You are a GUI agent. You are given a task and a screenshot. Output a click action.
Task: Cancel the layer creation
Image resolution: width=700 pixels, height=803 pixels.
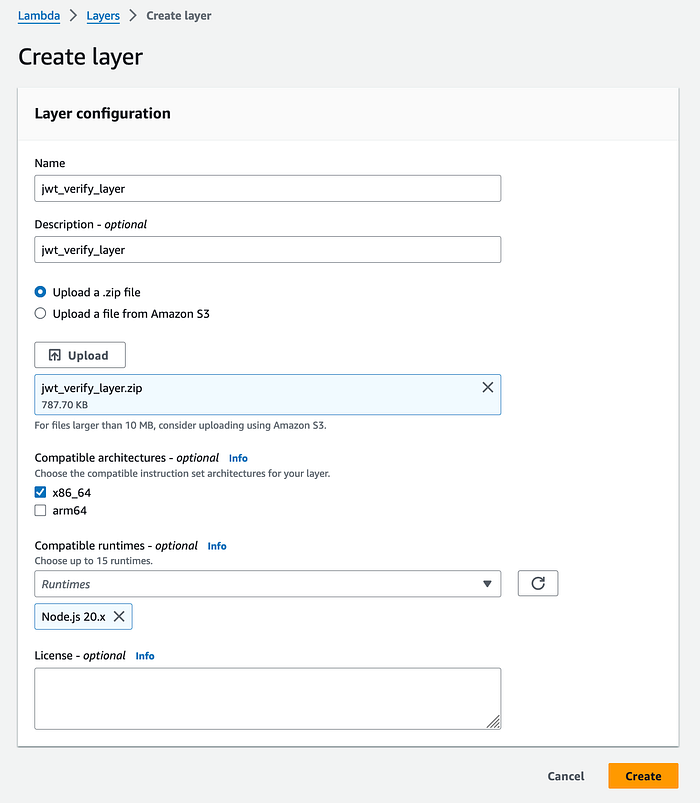pyautogui.click(x=566, y=776)
